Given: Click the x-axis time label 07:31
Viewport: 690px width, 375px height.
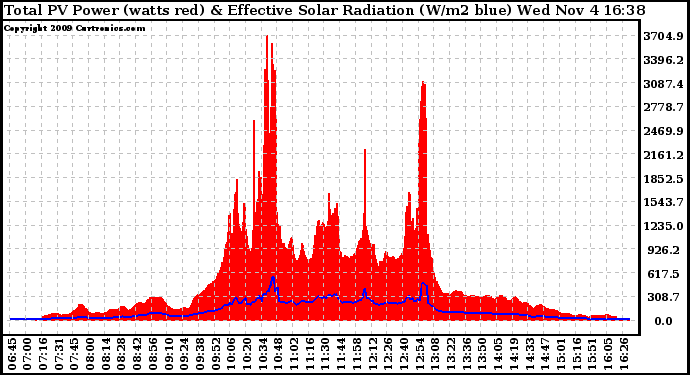Looking at the screenshot, I should tap(59, 354).
